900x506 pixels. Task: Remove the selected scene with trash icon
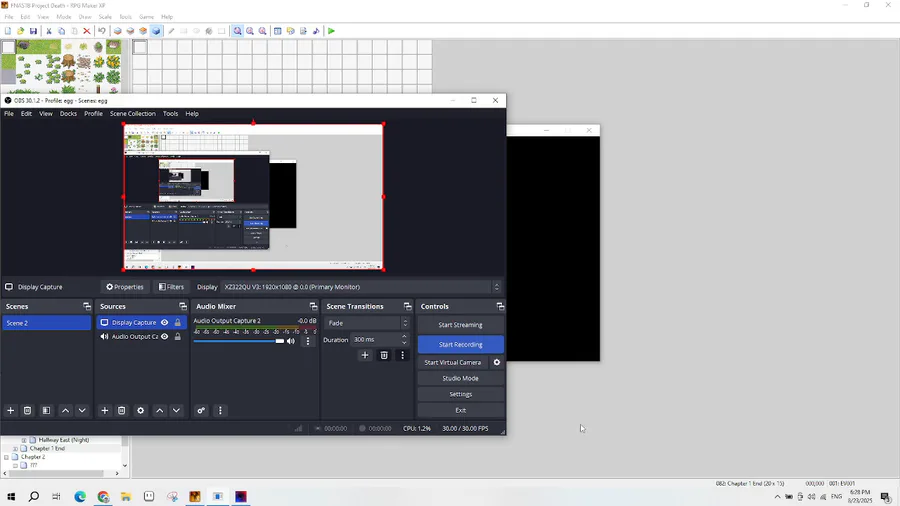coord(27,410)
